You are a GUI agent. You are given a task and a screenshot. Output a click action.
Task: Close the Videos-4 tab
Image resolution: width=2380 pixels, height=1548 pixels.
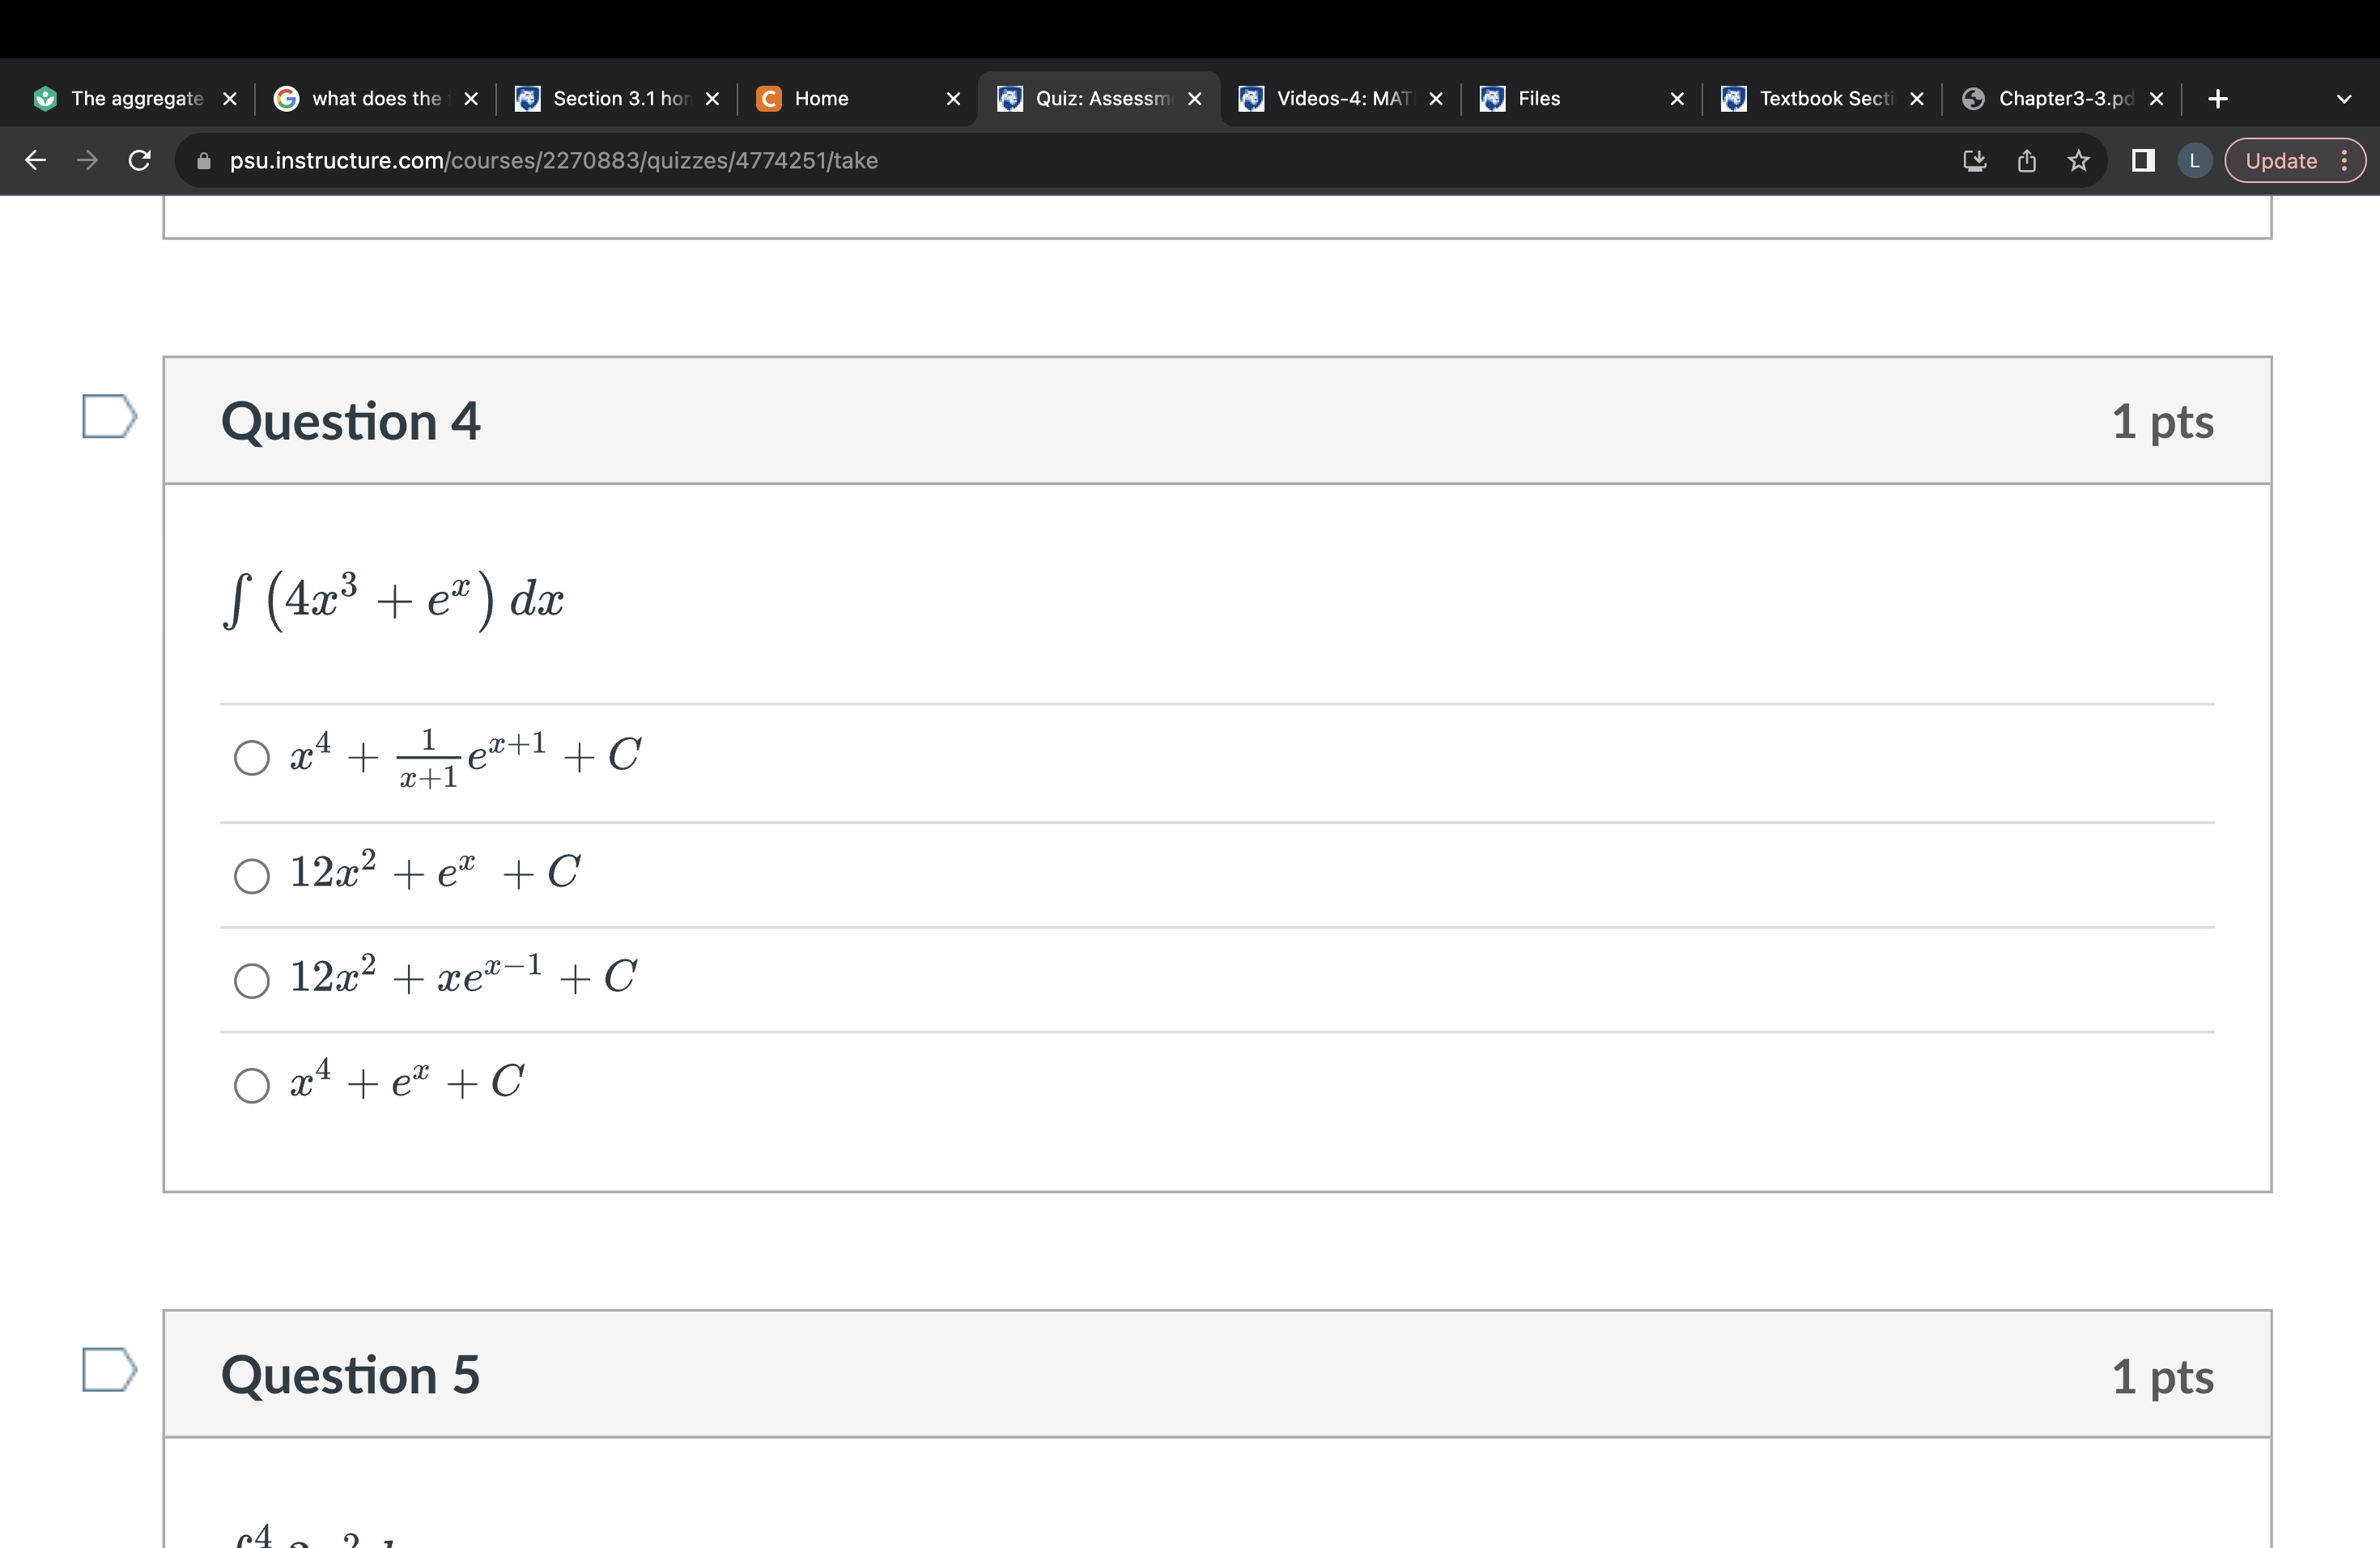(x=1436, y=98)
